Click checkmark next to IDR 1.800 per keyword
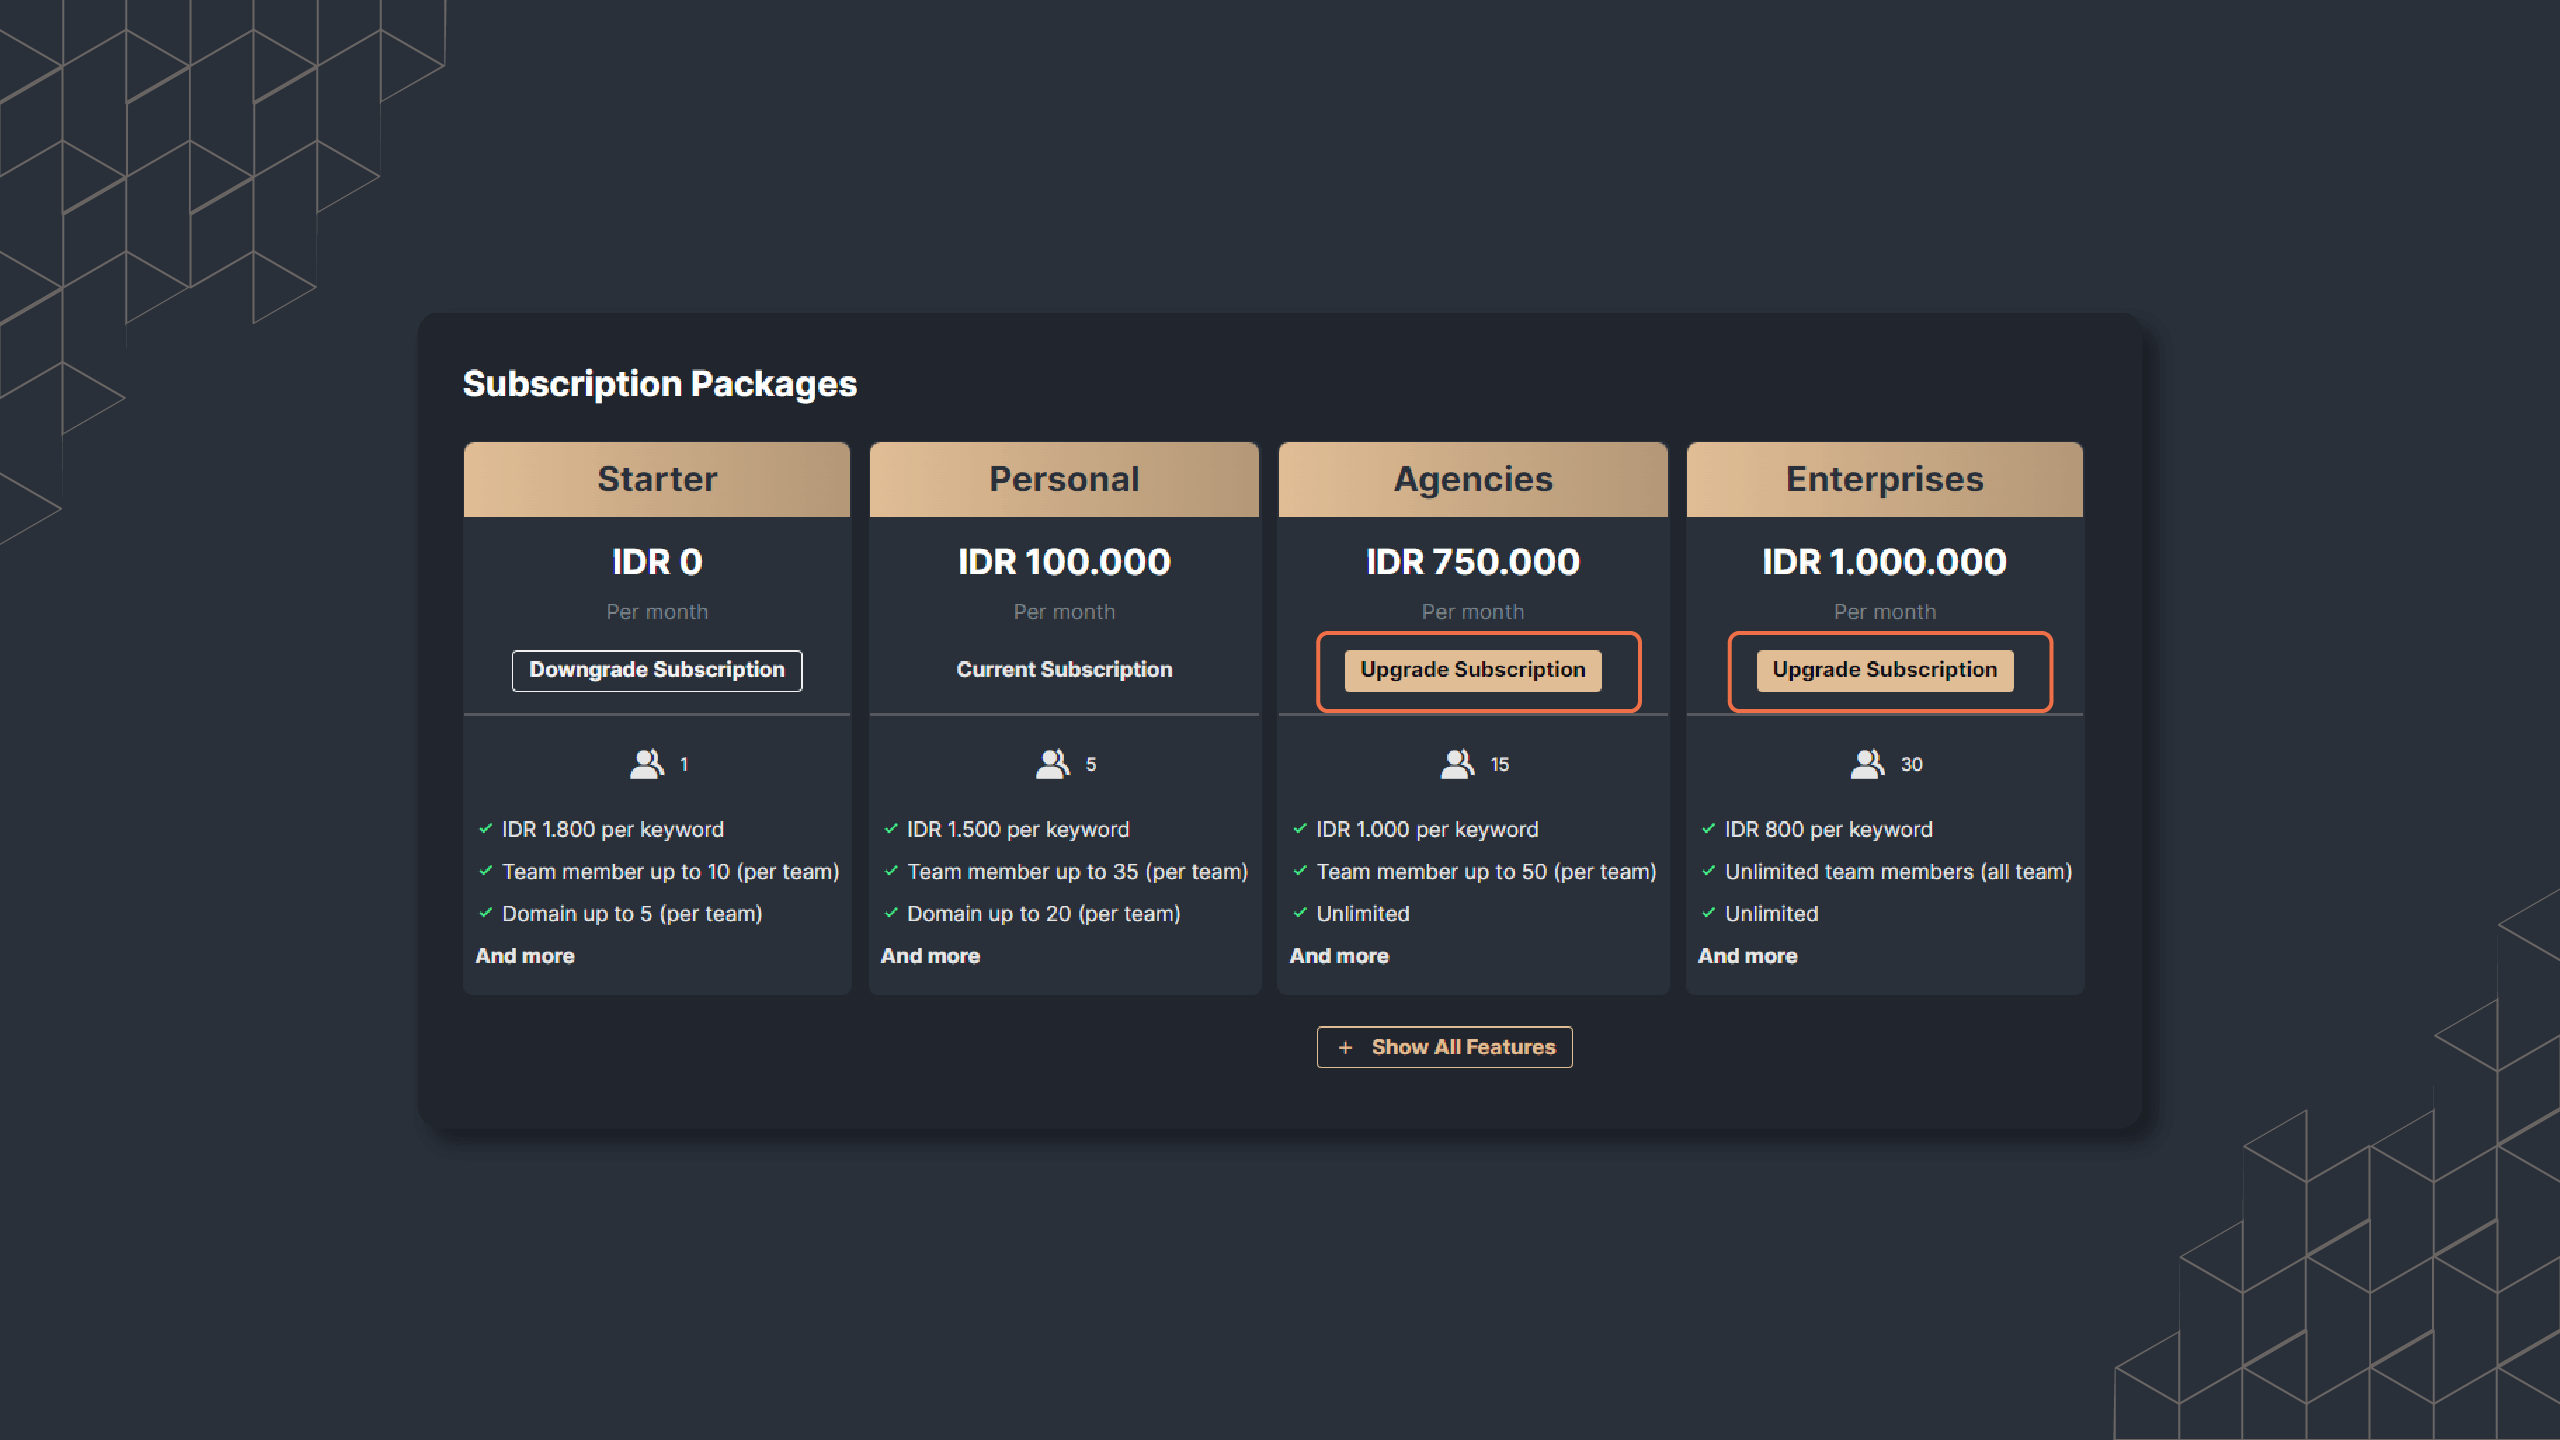 [x=486, y=829]
